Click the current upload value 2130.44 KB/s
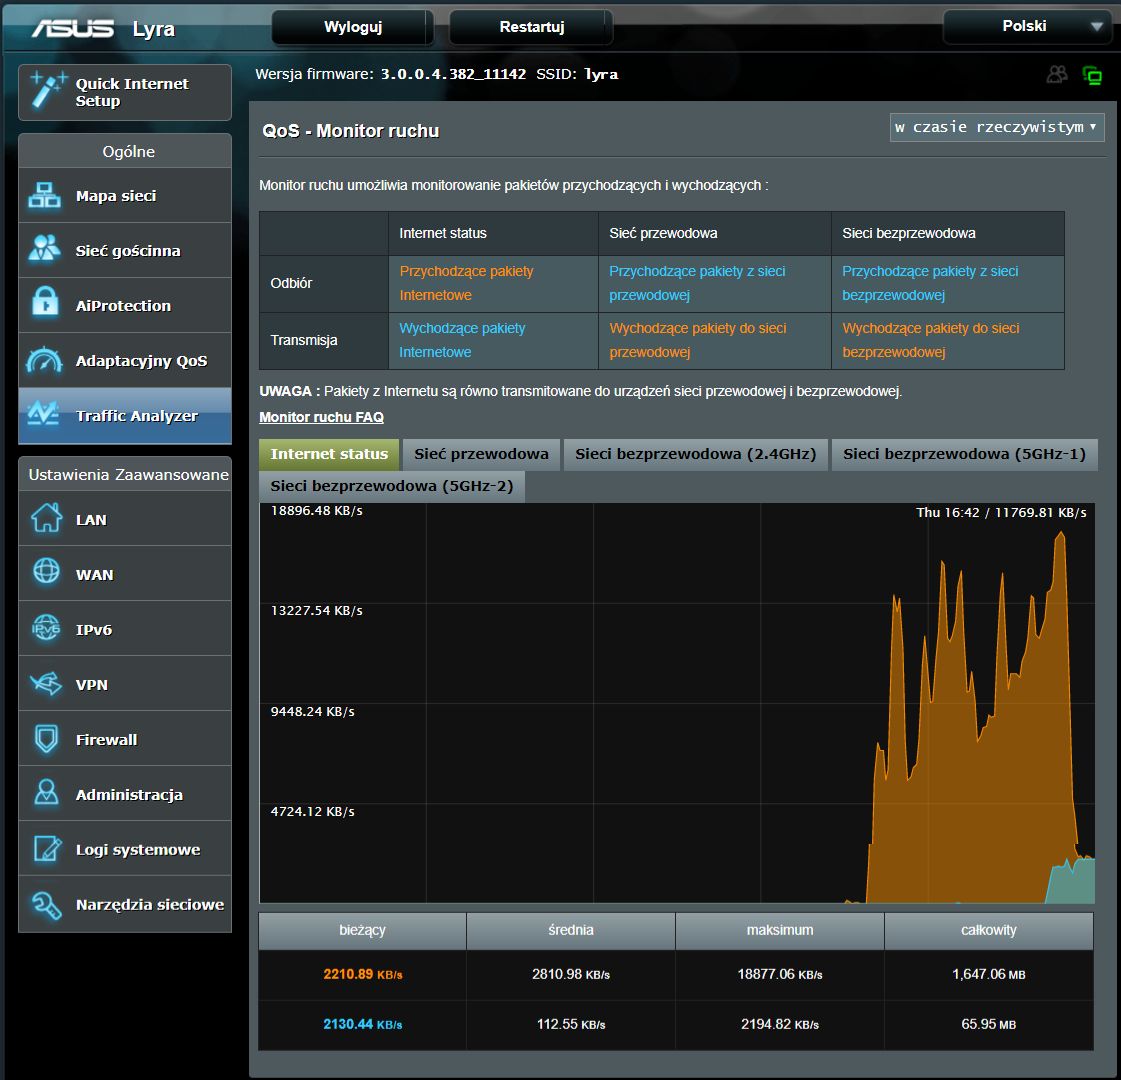 click(362, 1024)
